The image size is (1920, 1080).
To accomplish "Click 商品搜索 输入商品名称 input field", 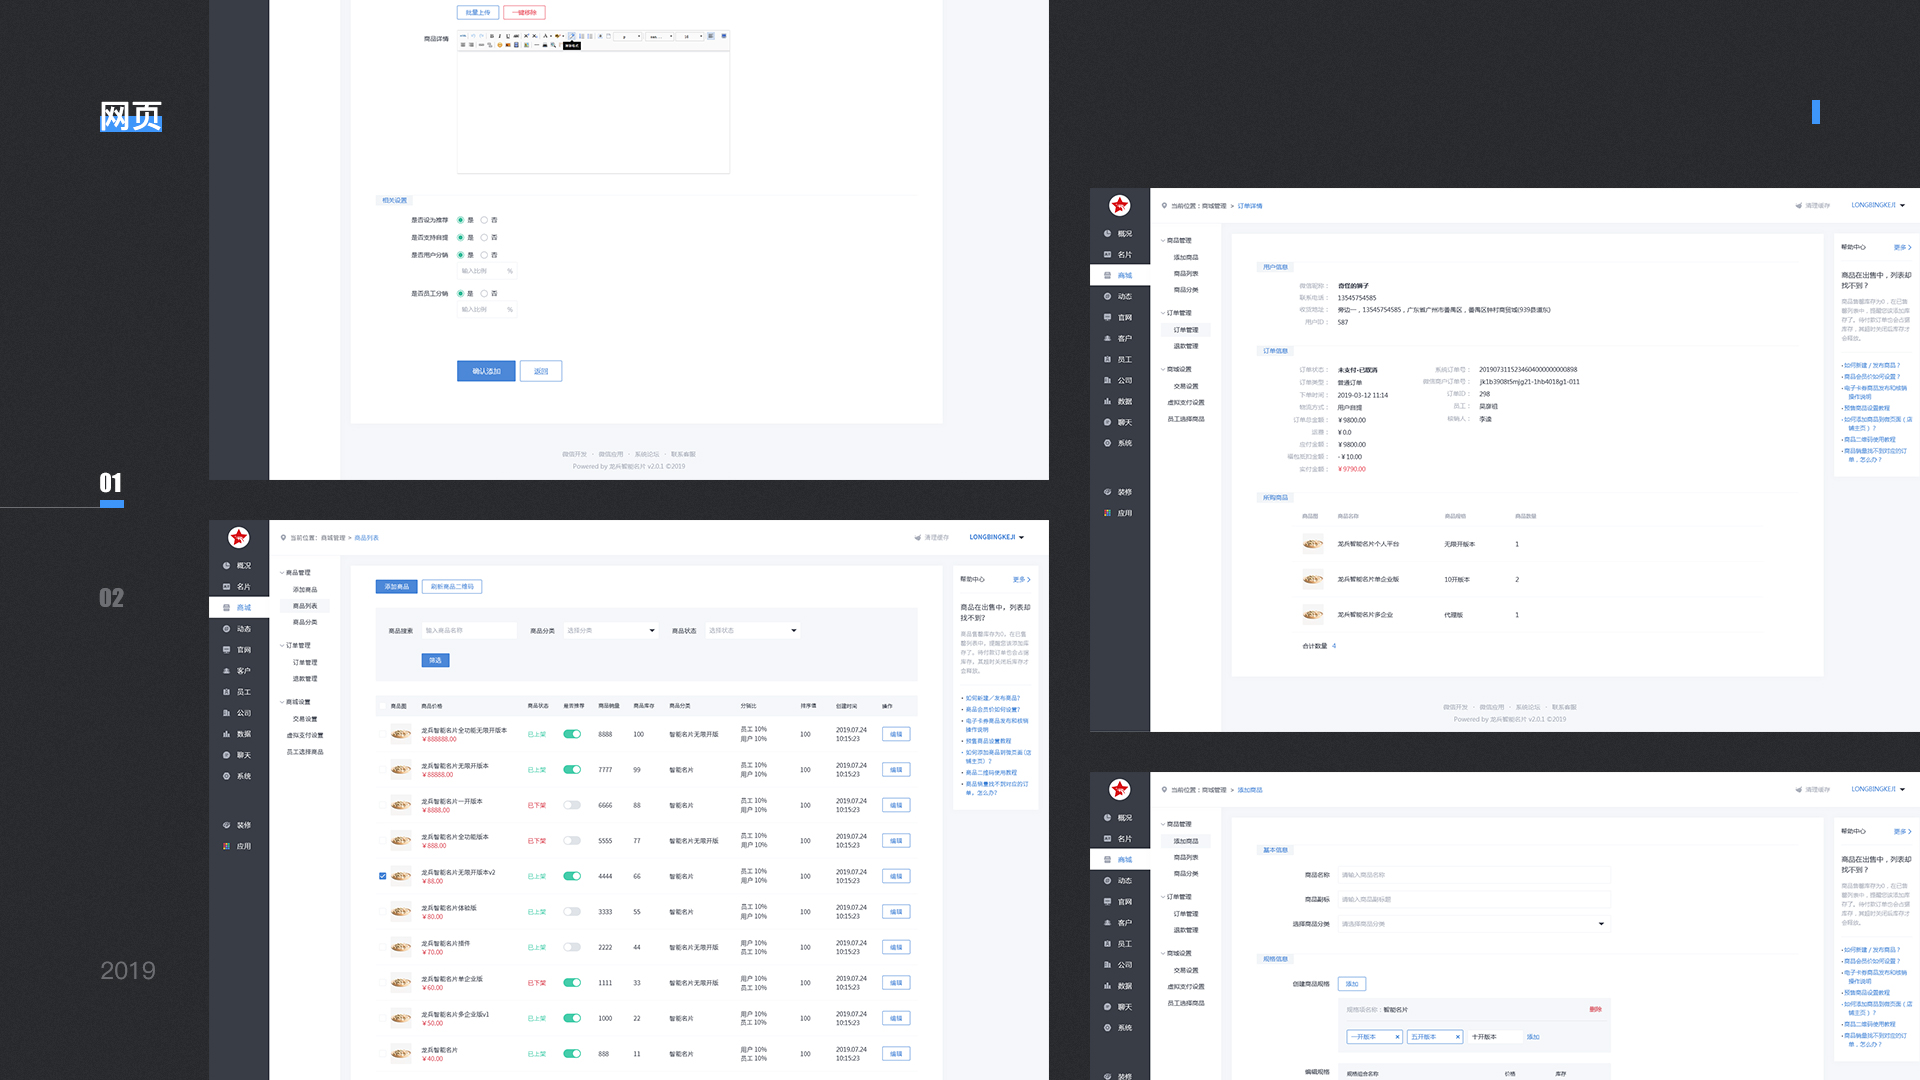I will [468, 631].
